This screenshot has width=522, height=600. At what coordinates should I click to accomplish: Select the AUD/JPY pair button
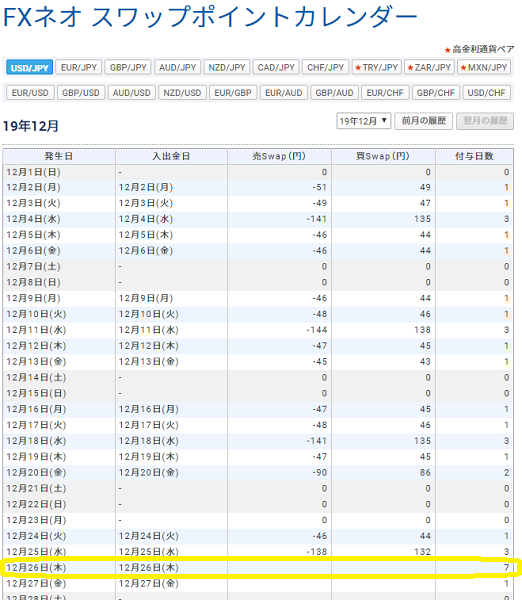pos(178,68)
